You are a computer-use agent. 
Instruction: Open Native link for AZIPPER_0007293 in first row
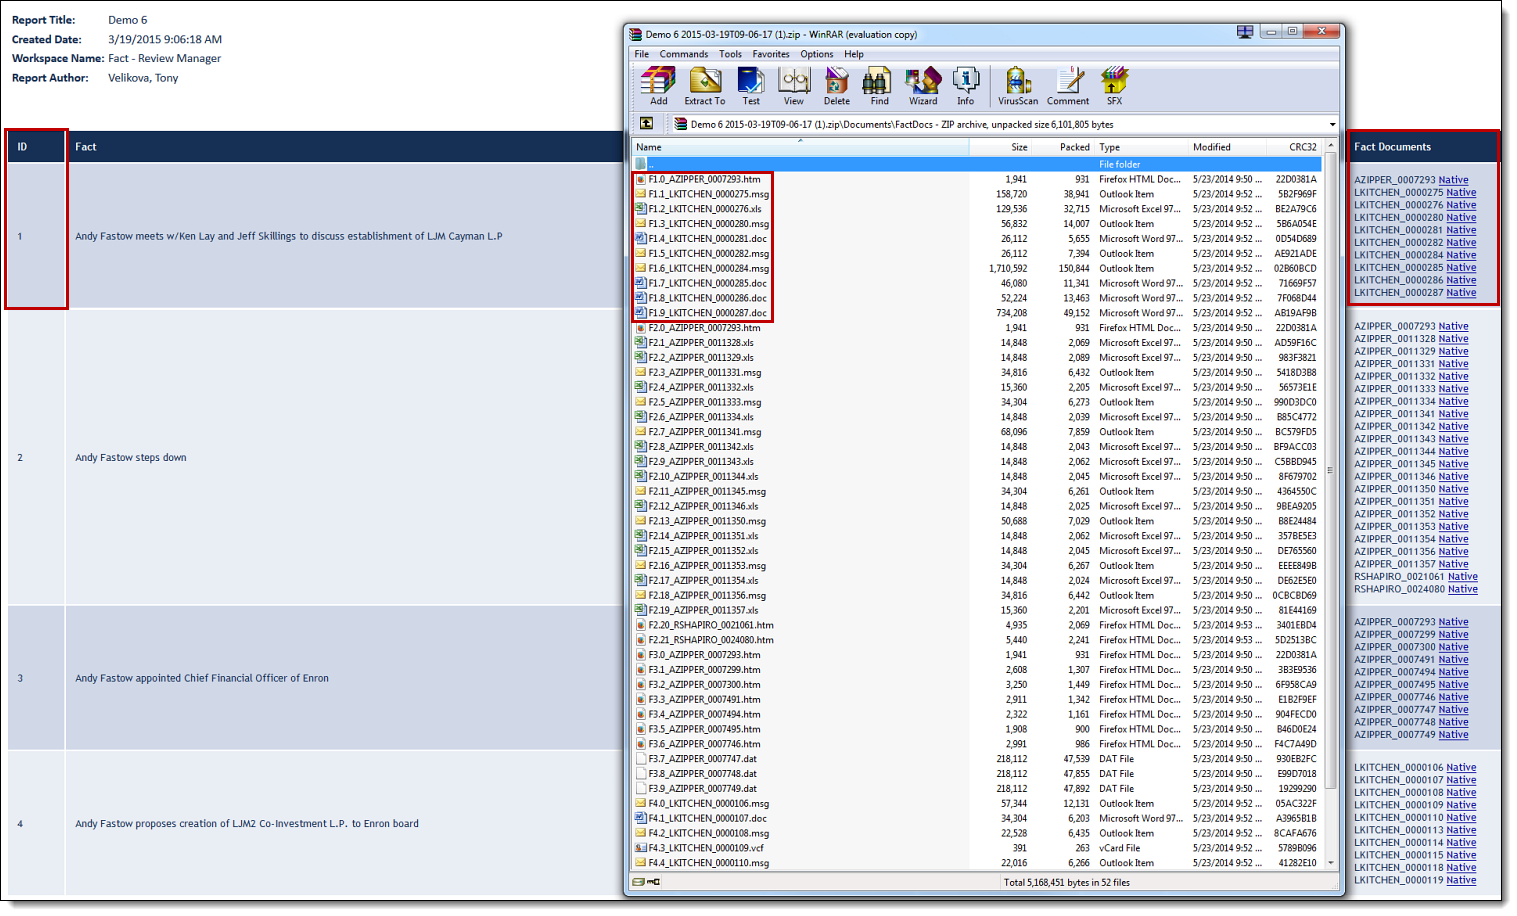[1453, 180]
